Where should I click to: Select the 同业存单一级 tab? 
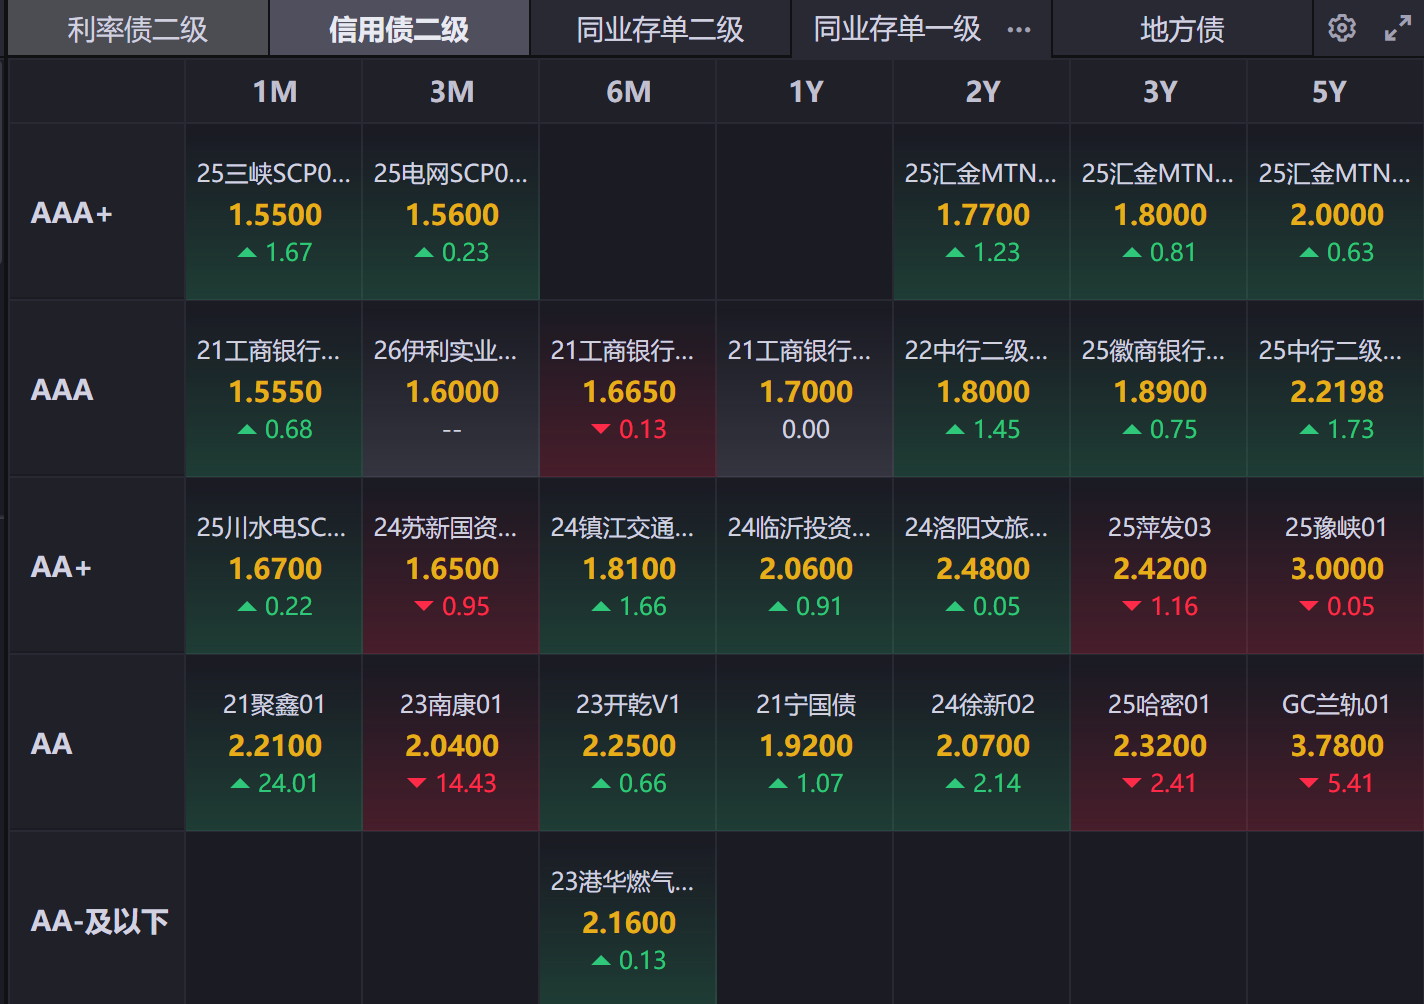[x=897, y=29]
